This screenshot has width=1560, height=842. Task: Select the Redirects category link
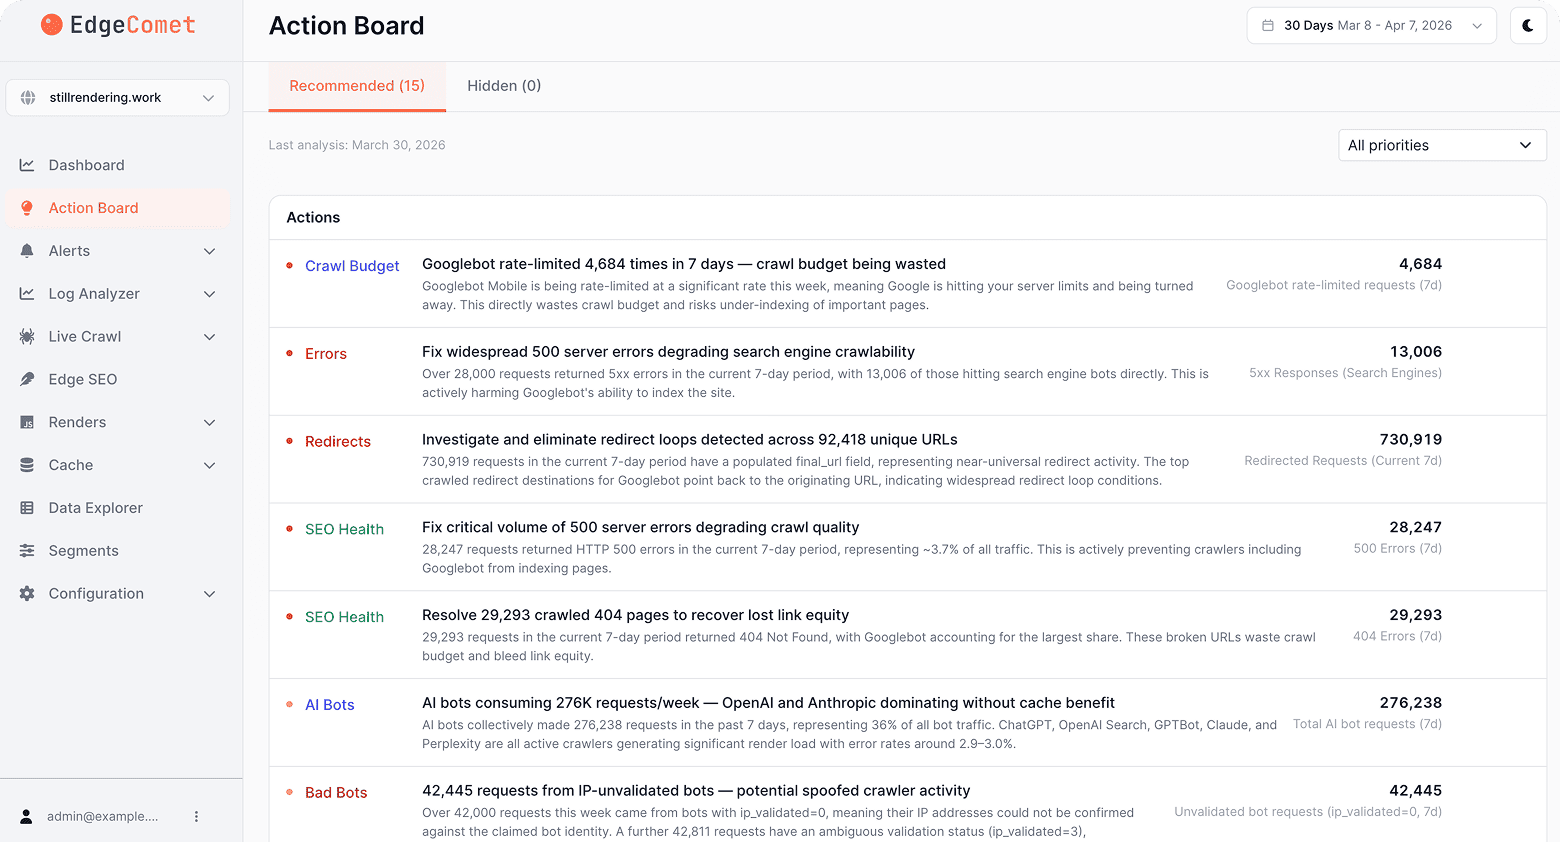coord(338,442)
